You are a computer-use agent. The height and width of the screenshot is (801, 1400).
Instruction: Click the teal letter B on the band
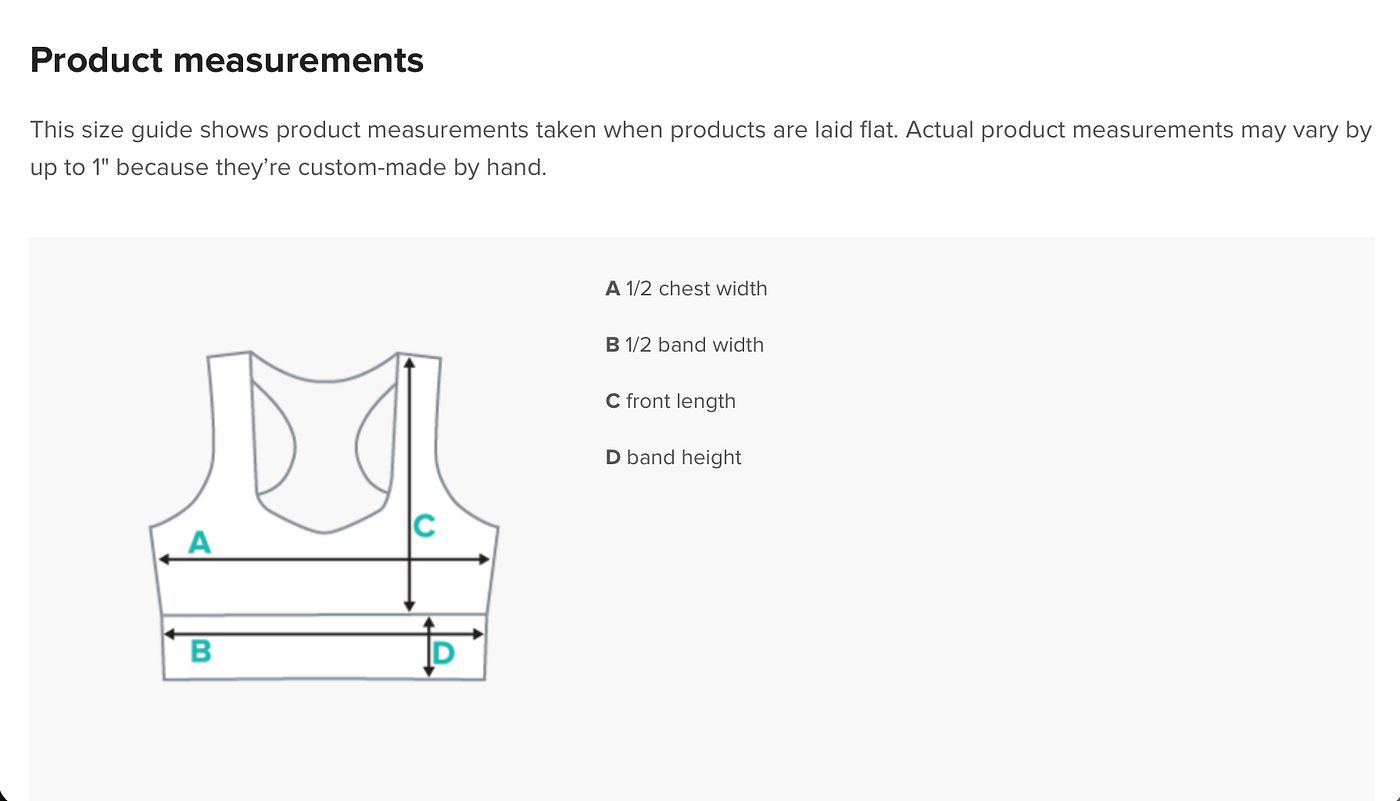(200, 652)
